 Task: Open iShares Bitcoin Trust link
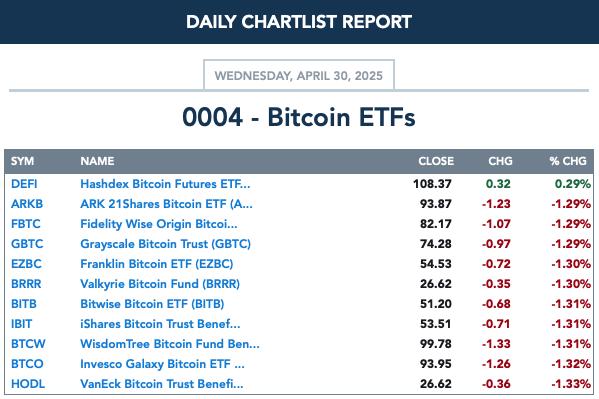point(160,324)
